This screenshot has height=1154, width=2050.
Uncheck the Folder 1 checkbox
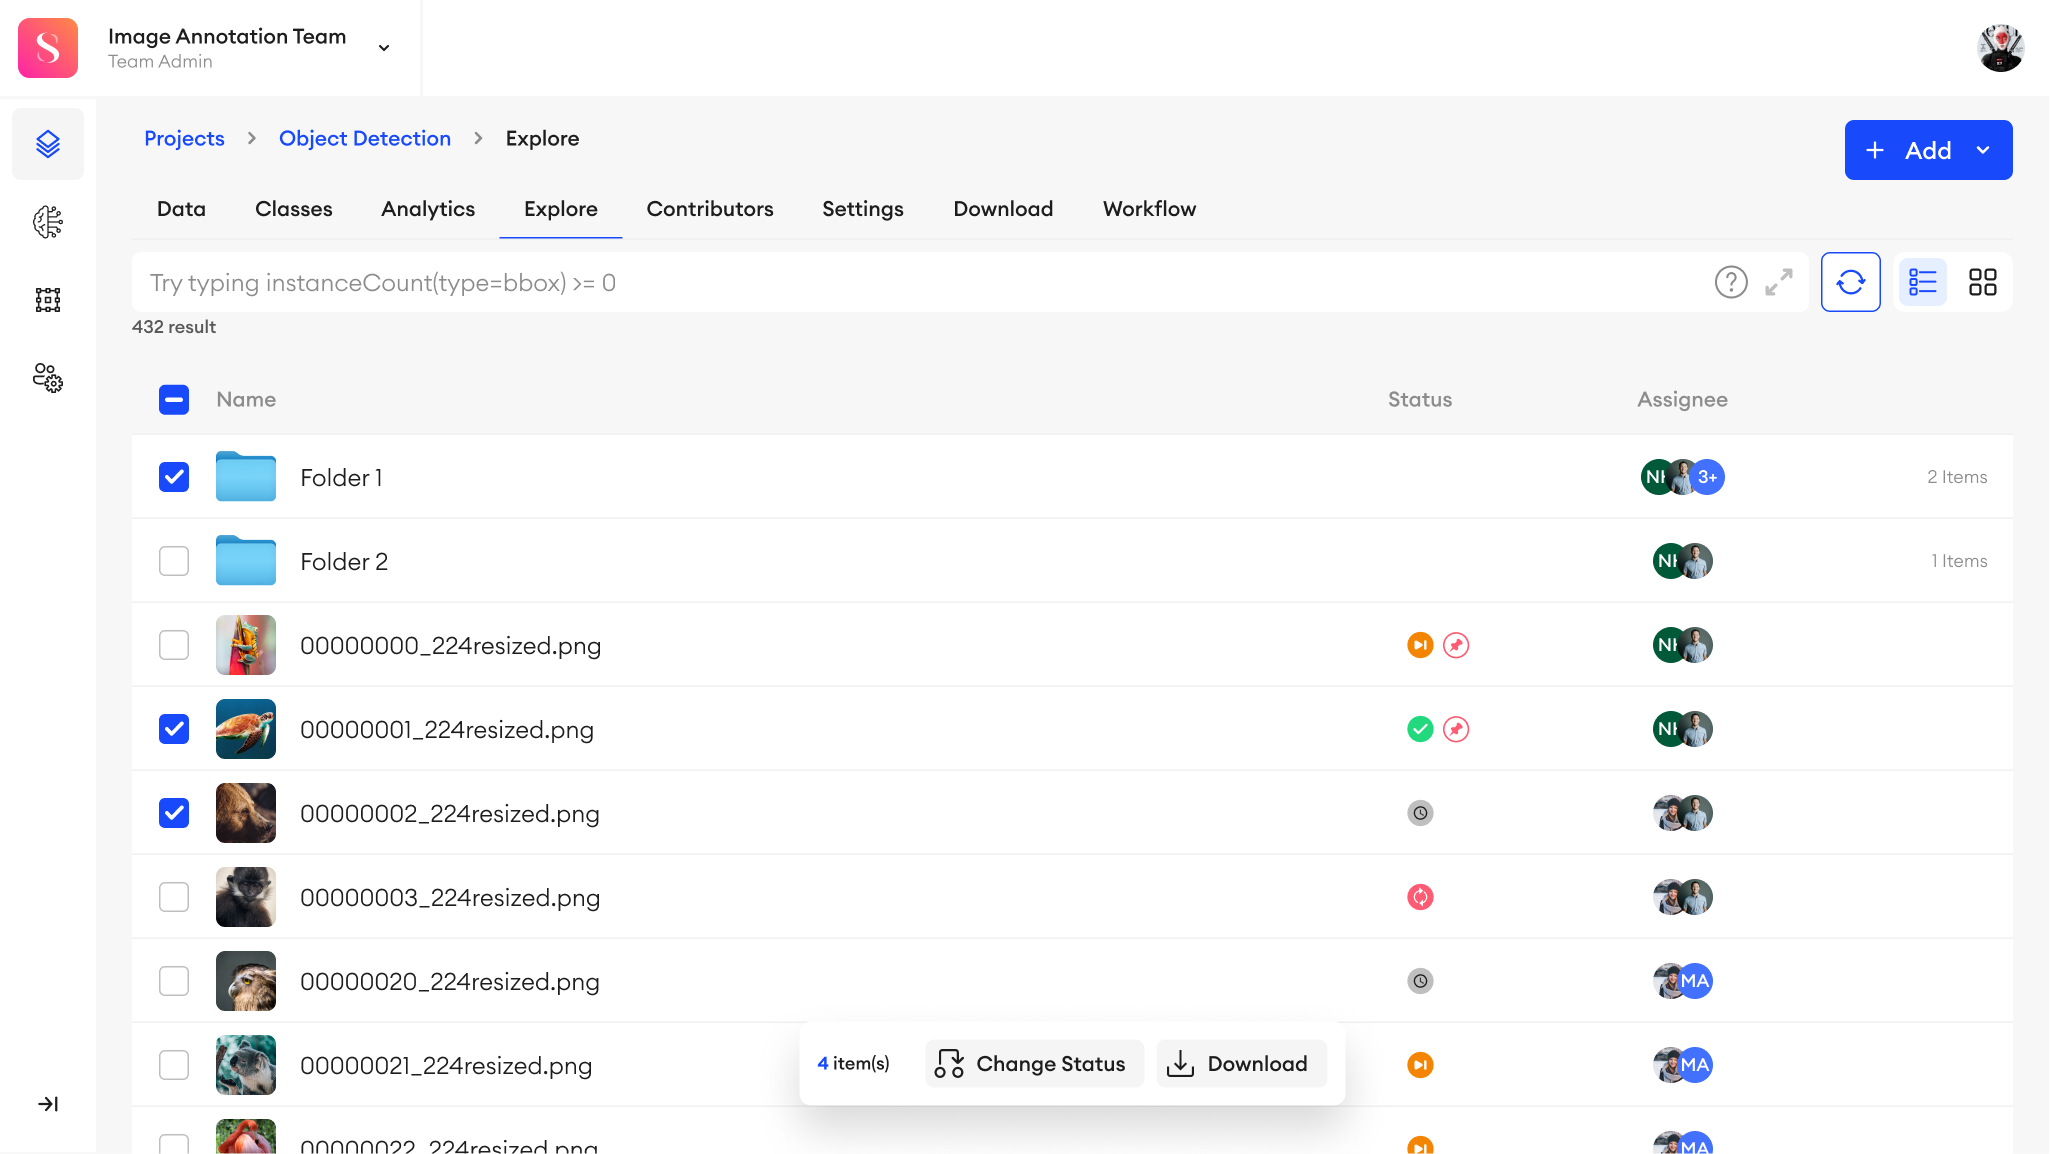coord(174,477)
